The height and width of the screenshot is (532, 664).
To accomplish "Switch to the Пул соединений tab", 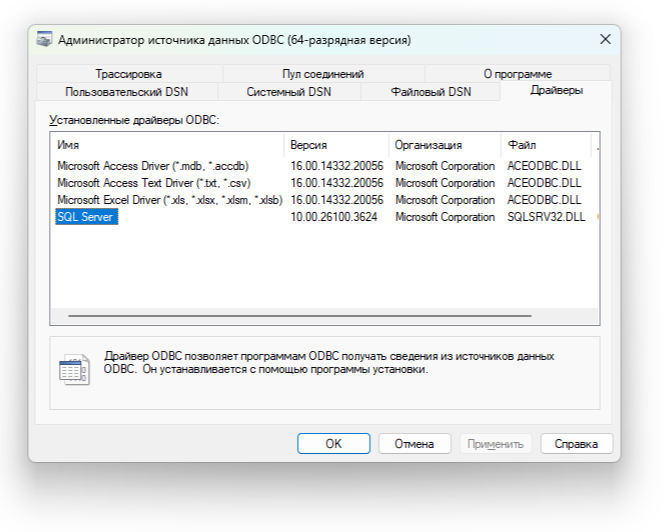I will pos(323,74).
